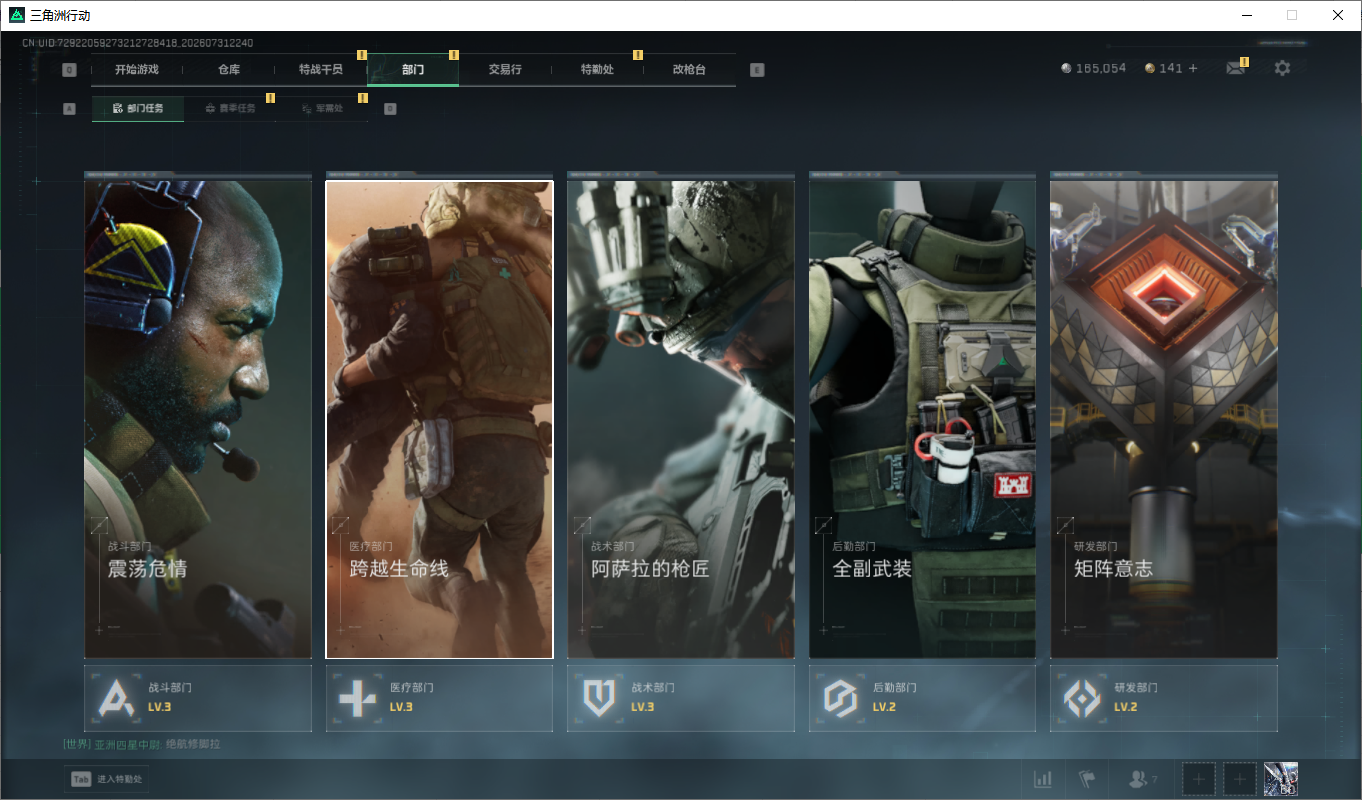The width and height of the screenshot is (1362, 800).
Task: Go to the 特战干员 tab
Action: click(x=321, y=70)
